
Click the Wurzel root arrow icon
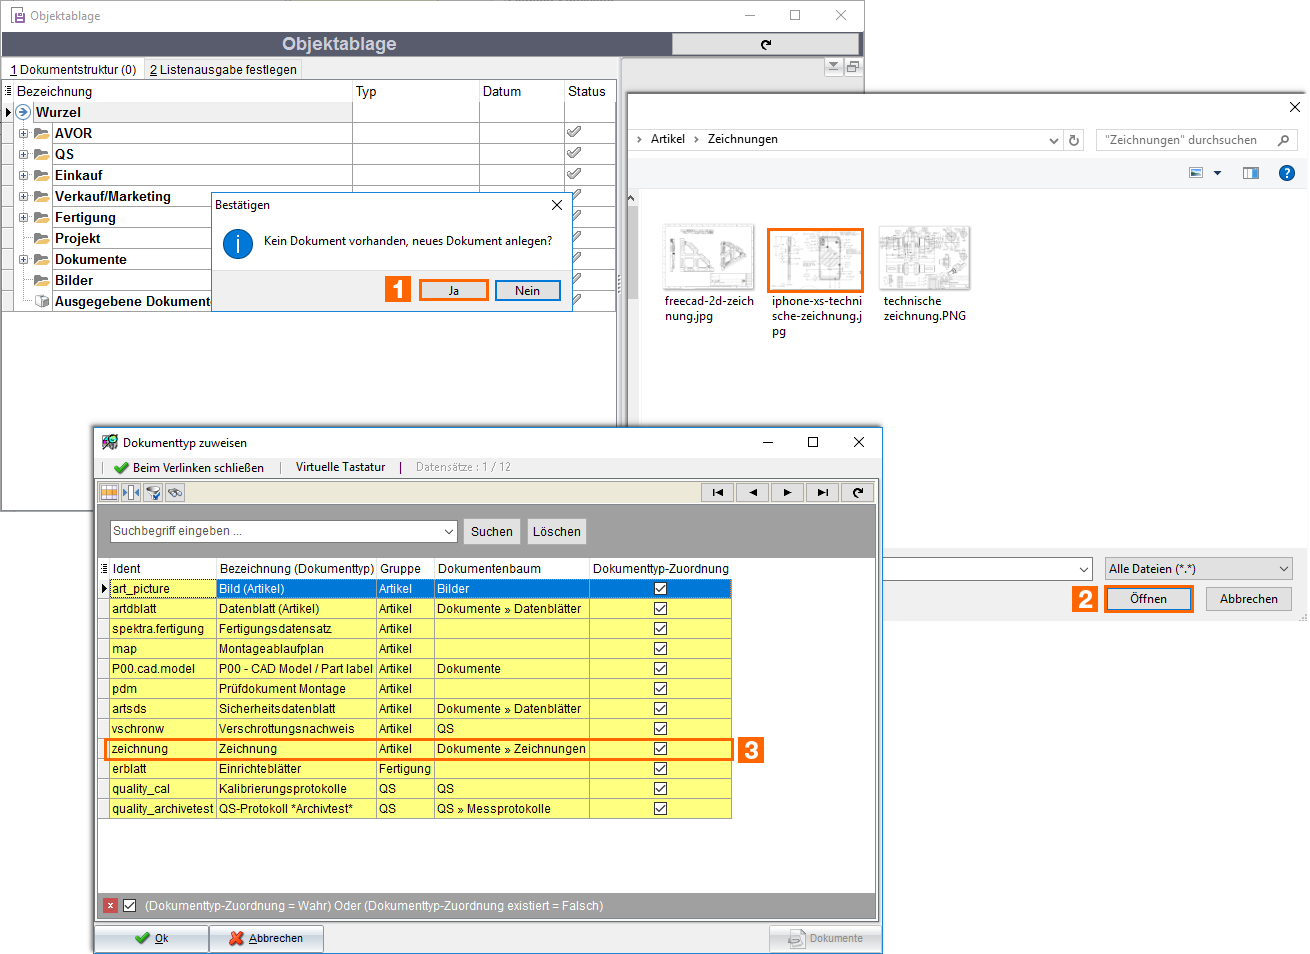coord(23,112)
